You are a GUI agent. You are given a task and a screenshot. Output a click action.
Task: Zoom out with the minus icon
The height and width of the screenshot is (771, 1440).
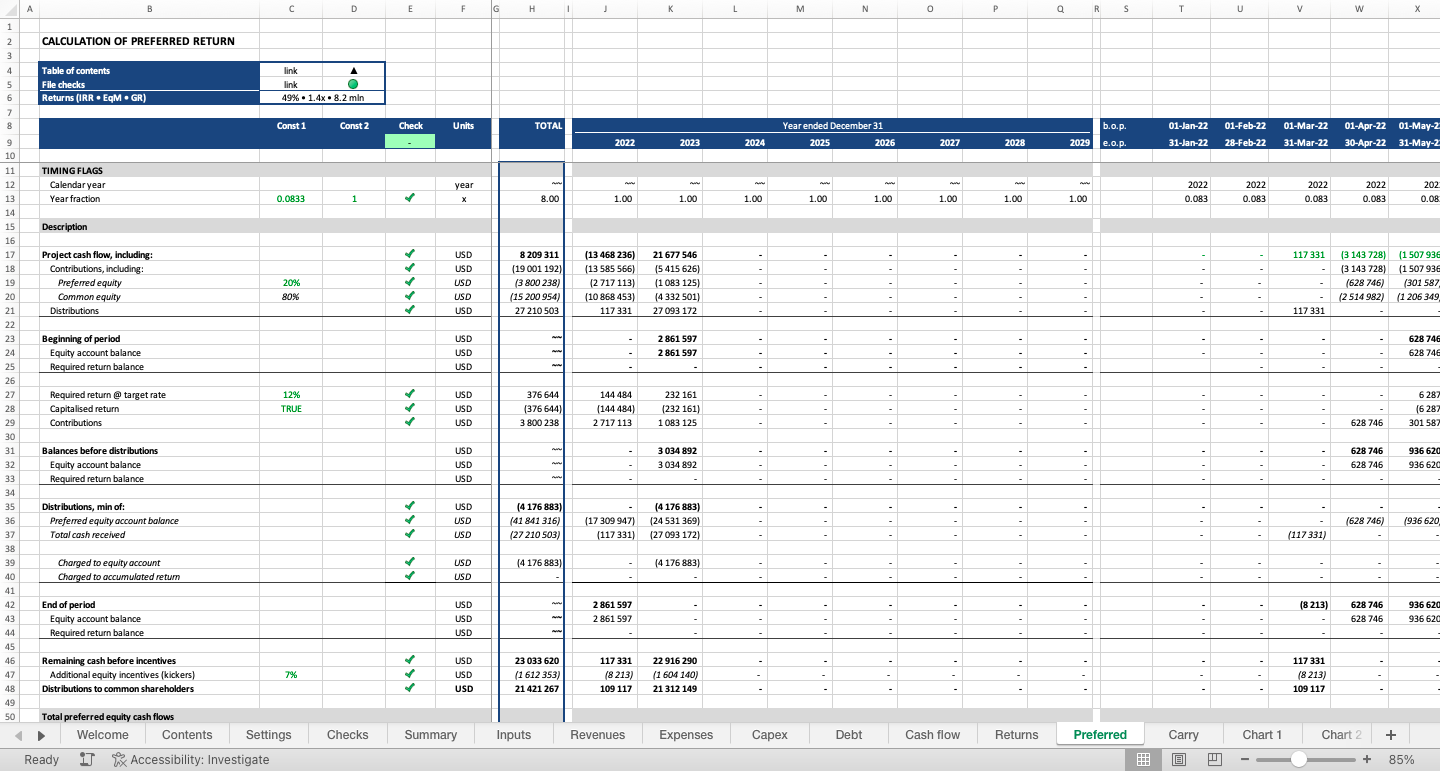[1246, 760]
